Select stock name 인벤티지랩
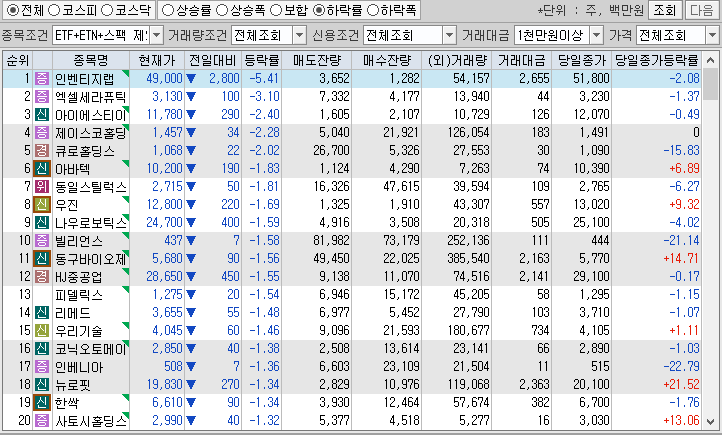 pyautogui.click(x=84, y=79)
